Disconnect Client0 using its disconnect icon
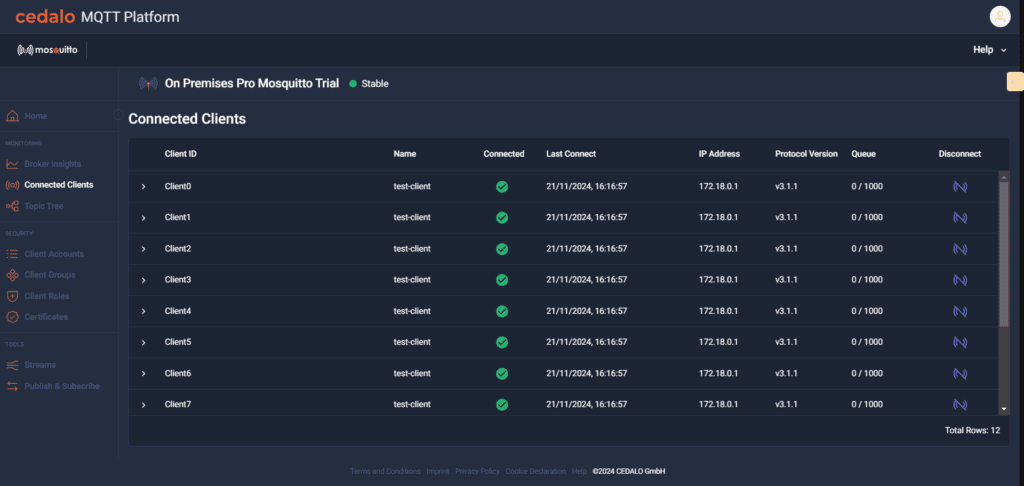This screenshot has width=1024, height=486. [959, 187]
